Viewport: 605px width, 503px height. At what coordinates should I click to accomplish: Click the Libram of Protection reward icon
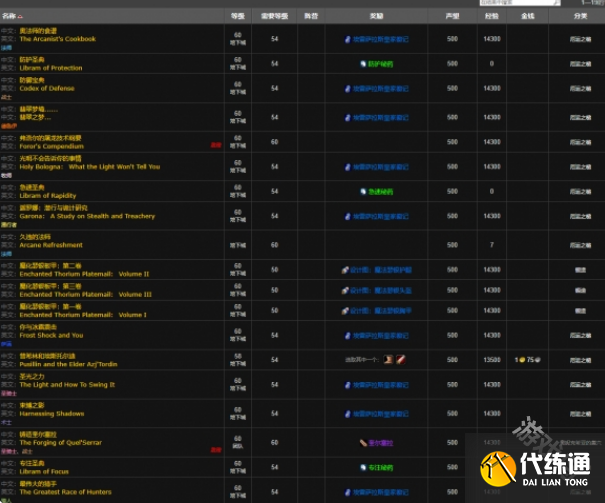point(363,63)
